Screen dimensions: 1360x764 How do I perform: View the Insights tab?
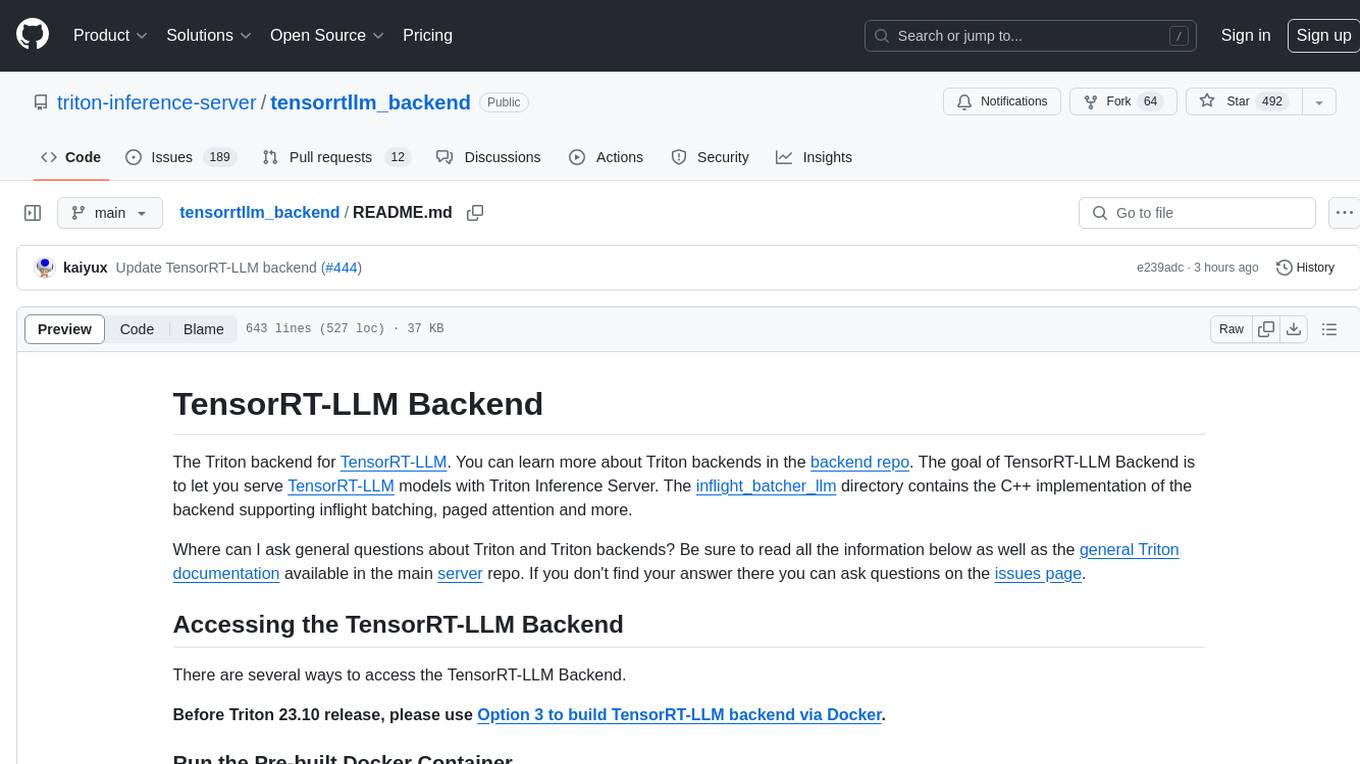coord(814,157)
